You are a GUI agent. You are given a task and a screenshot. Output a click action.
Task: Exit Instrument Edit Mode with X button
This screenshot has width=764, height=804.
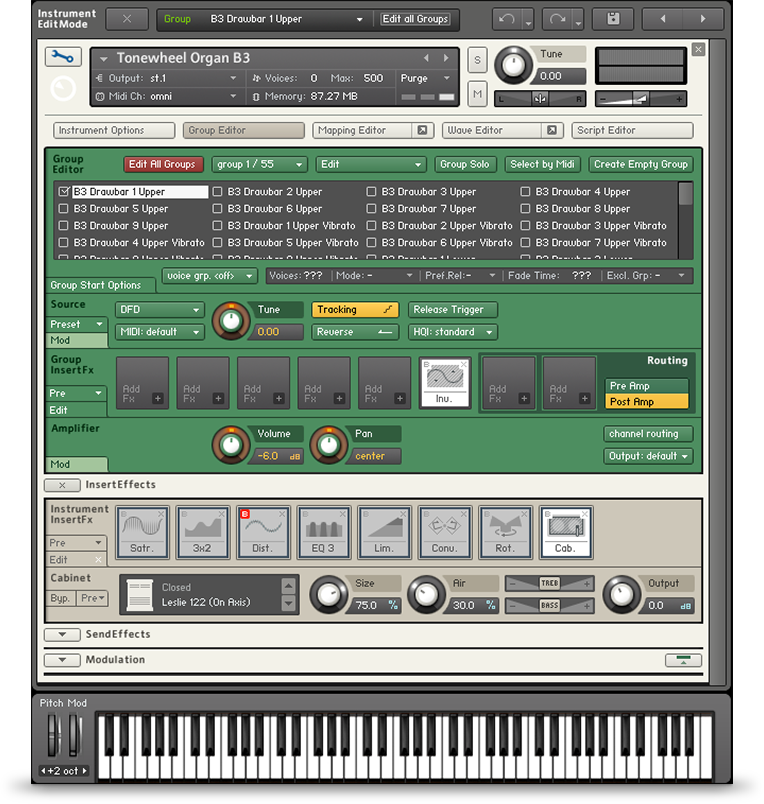[x=127, y=19]
